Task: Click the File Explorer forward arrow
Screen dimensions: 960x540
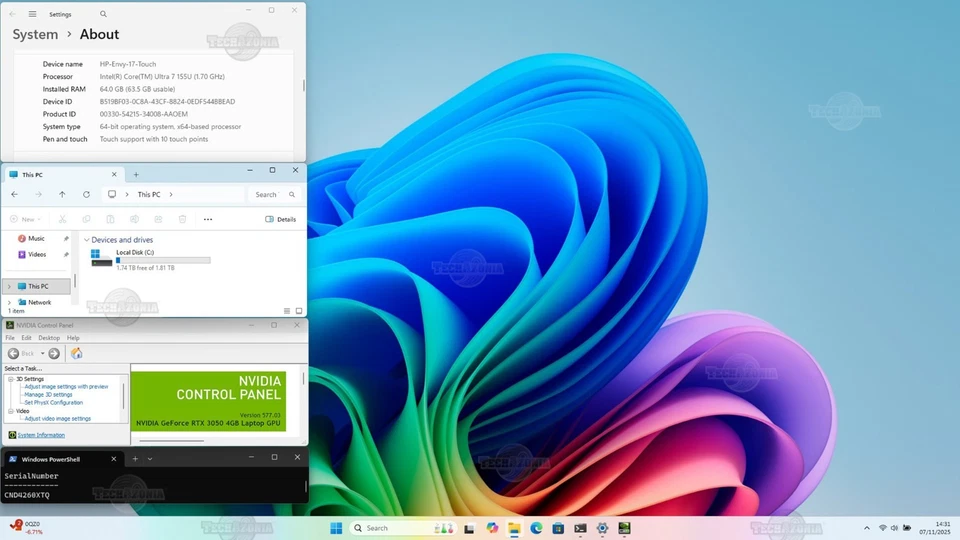Action: [39, 194]
